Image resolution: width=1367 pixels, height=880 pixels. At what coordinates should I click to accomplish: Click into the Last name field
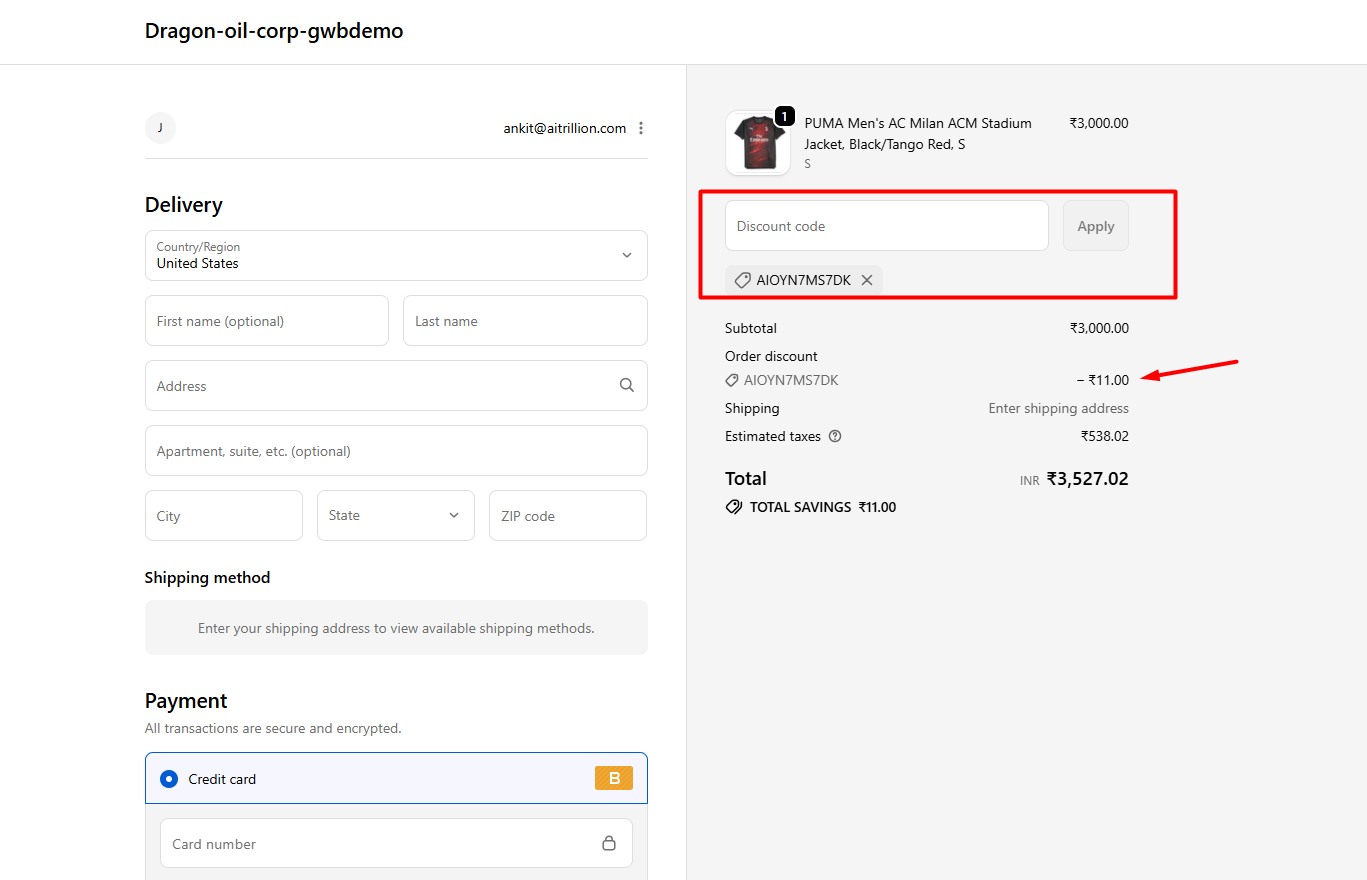point(525,321)
